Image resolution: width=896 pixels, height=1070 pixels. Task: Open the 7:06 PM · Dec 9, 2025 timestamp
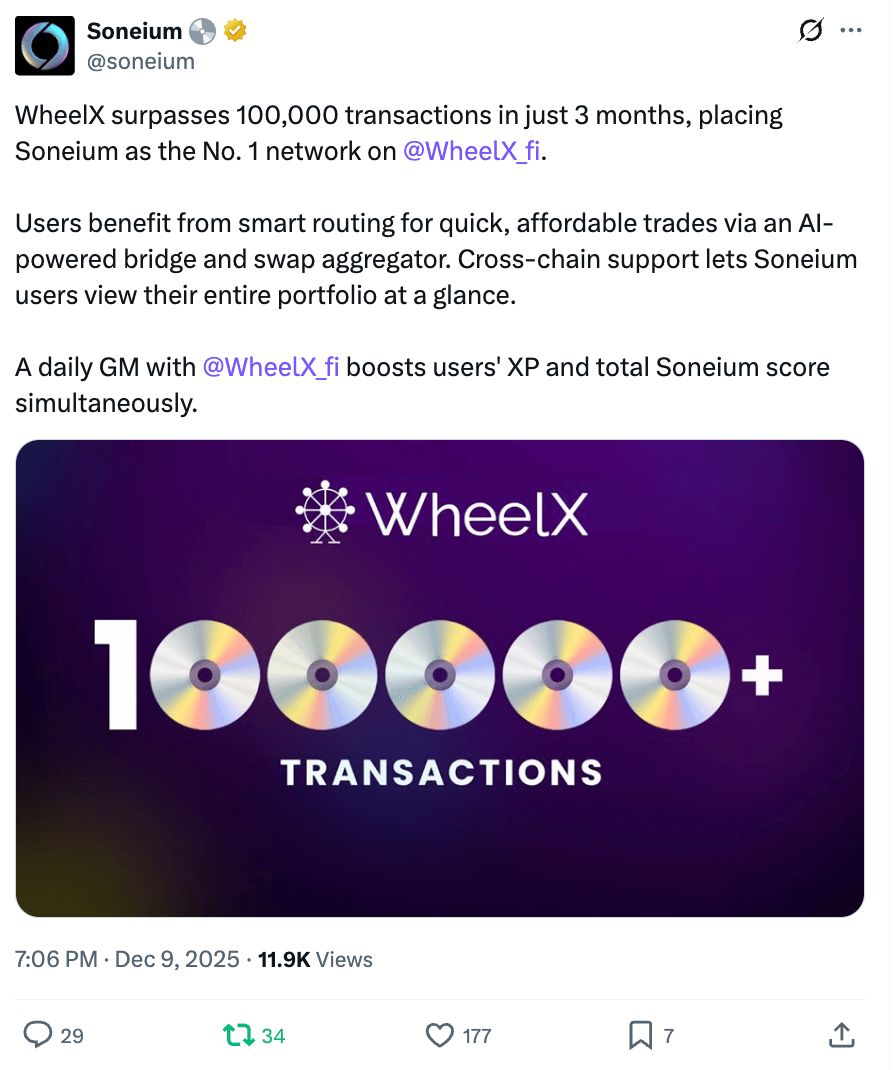[x=127, y=960]
